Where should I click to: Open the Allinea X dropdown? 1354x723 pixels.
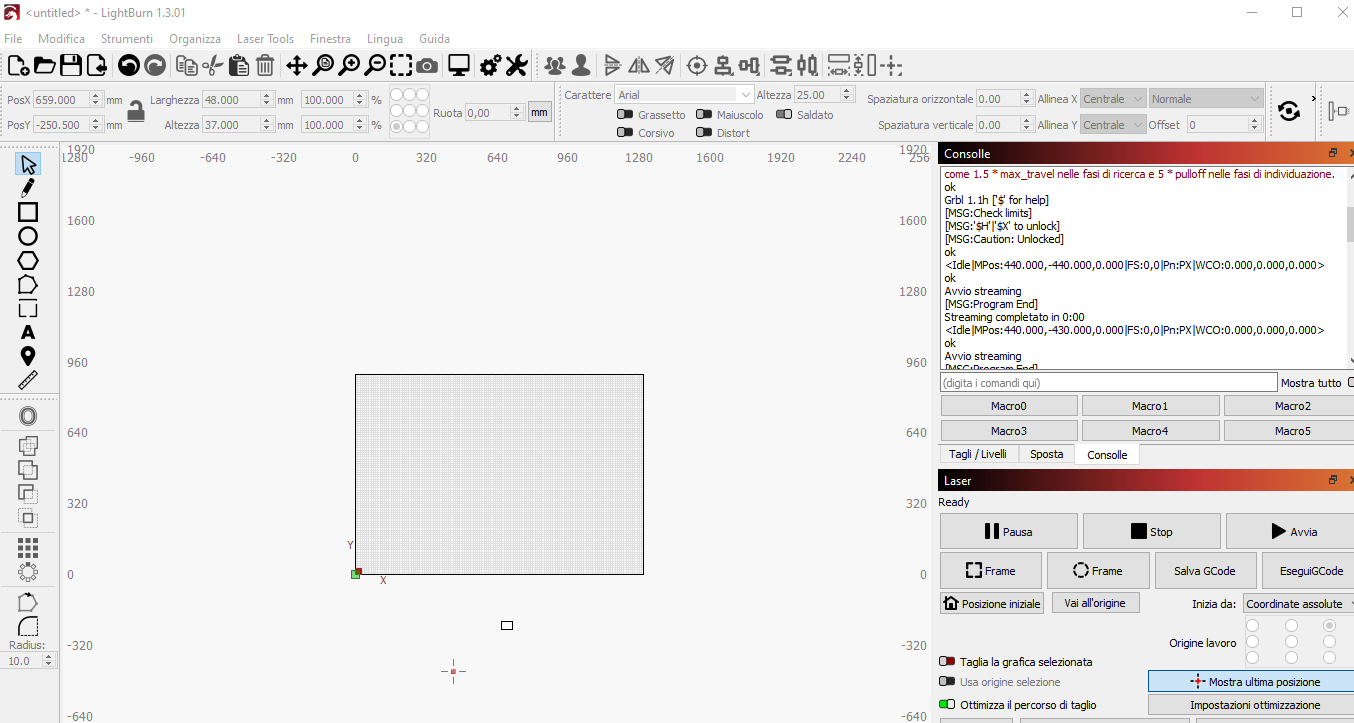(1112, 99)
